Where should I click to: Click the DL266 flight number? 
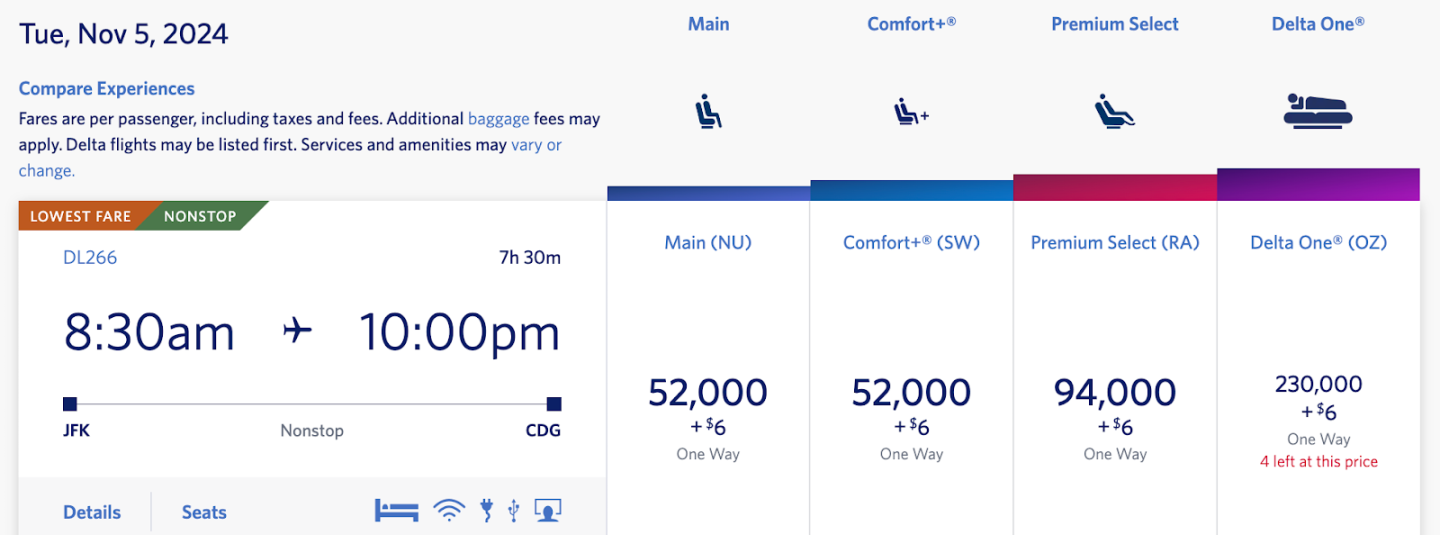click(x=90, y=257)
